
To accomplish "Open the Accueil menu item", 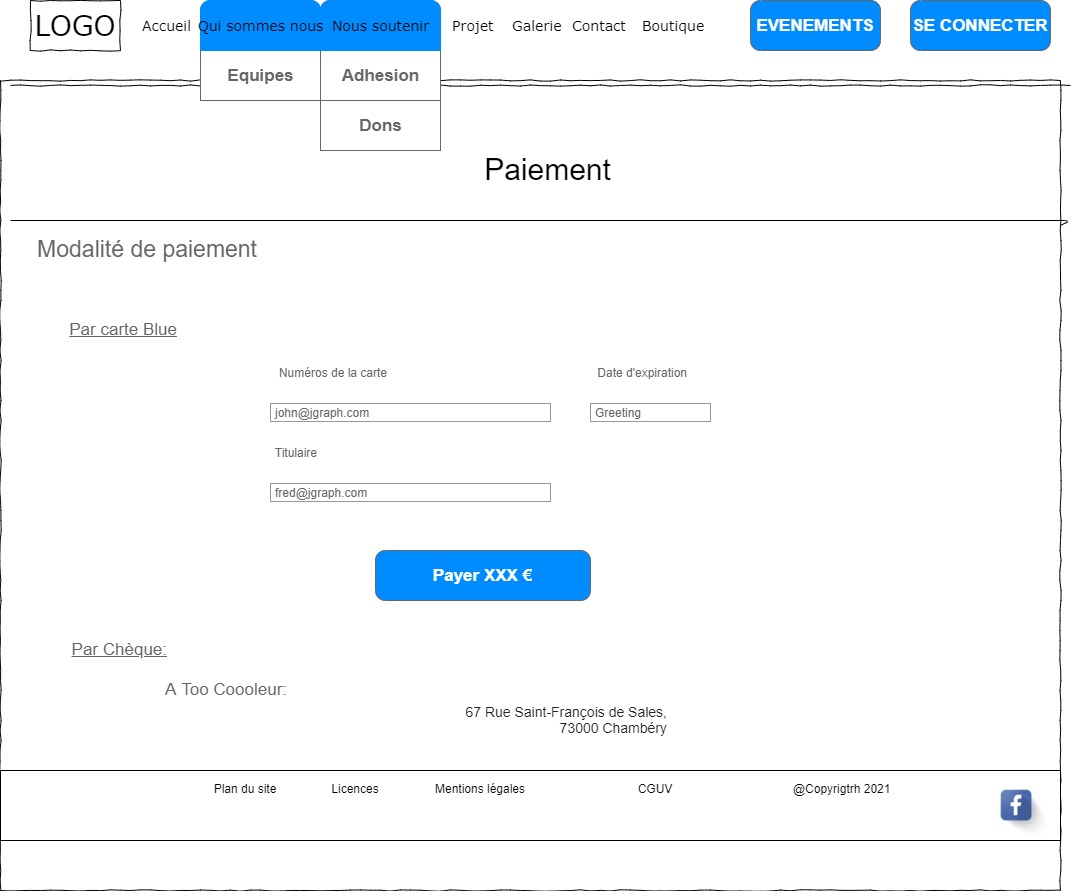I will tap(166, 26).
